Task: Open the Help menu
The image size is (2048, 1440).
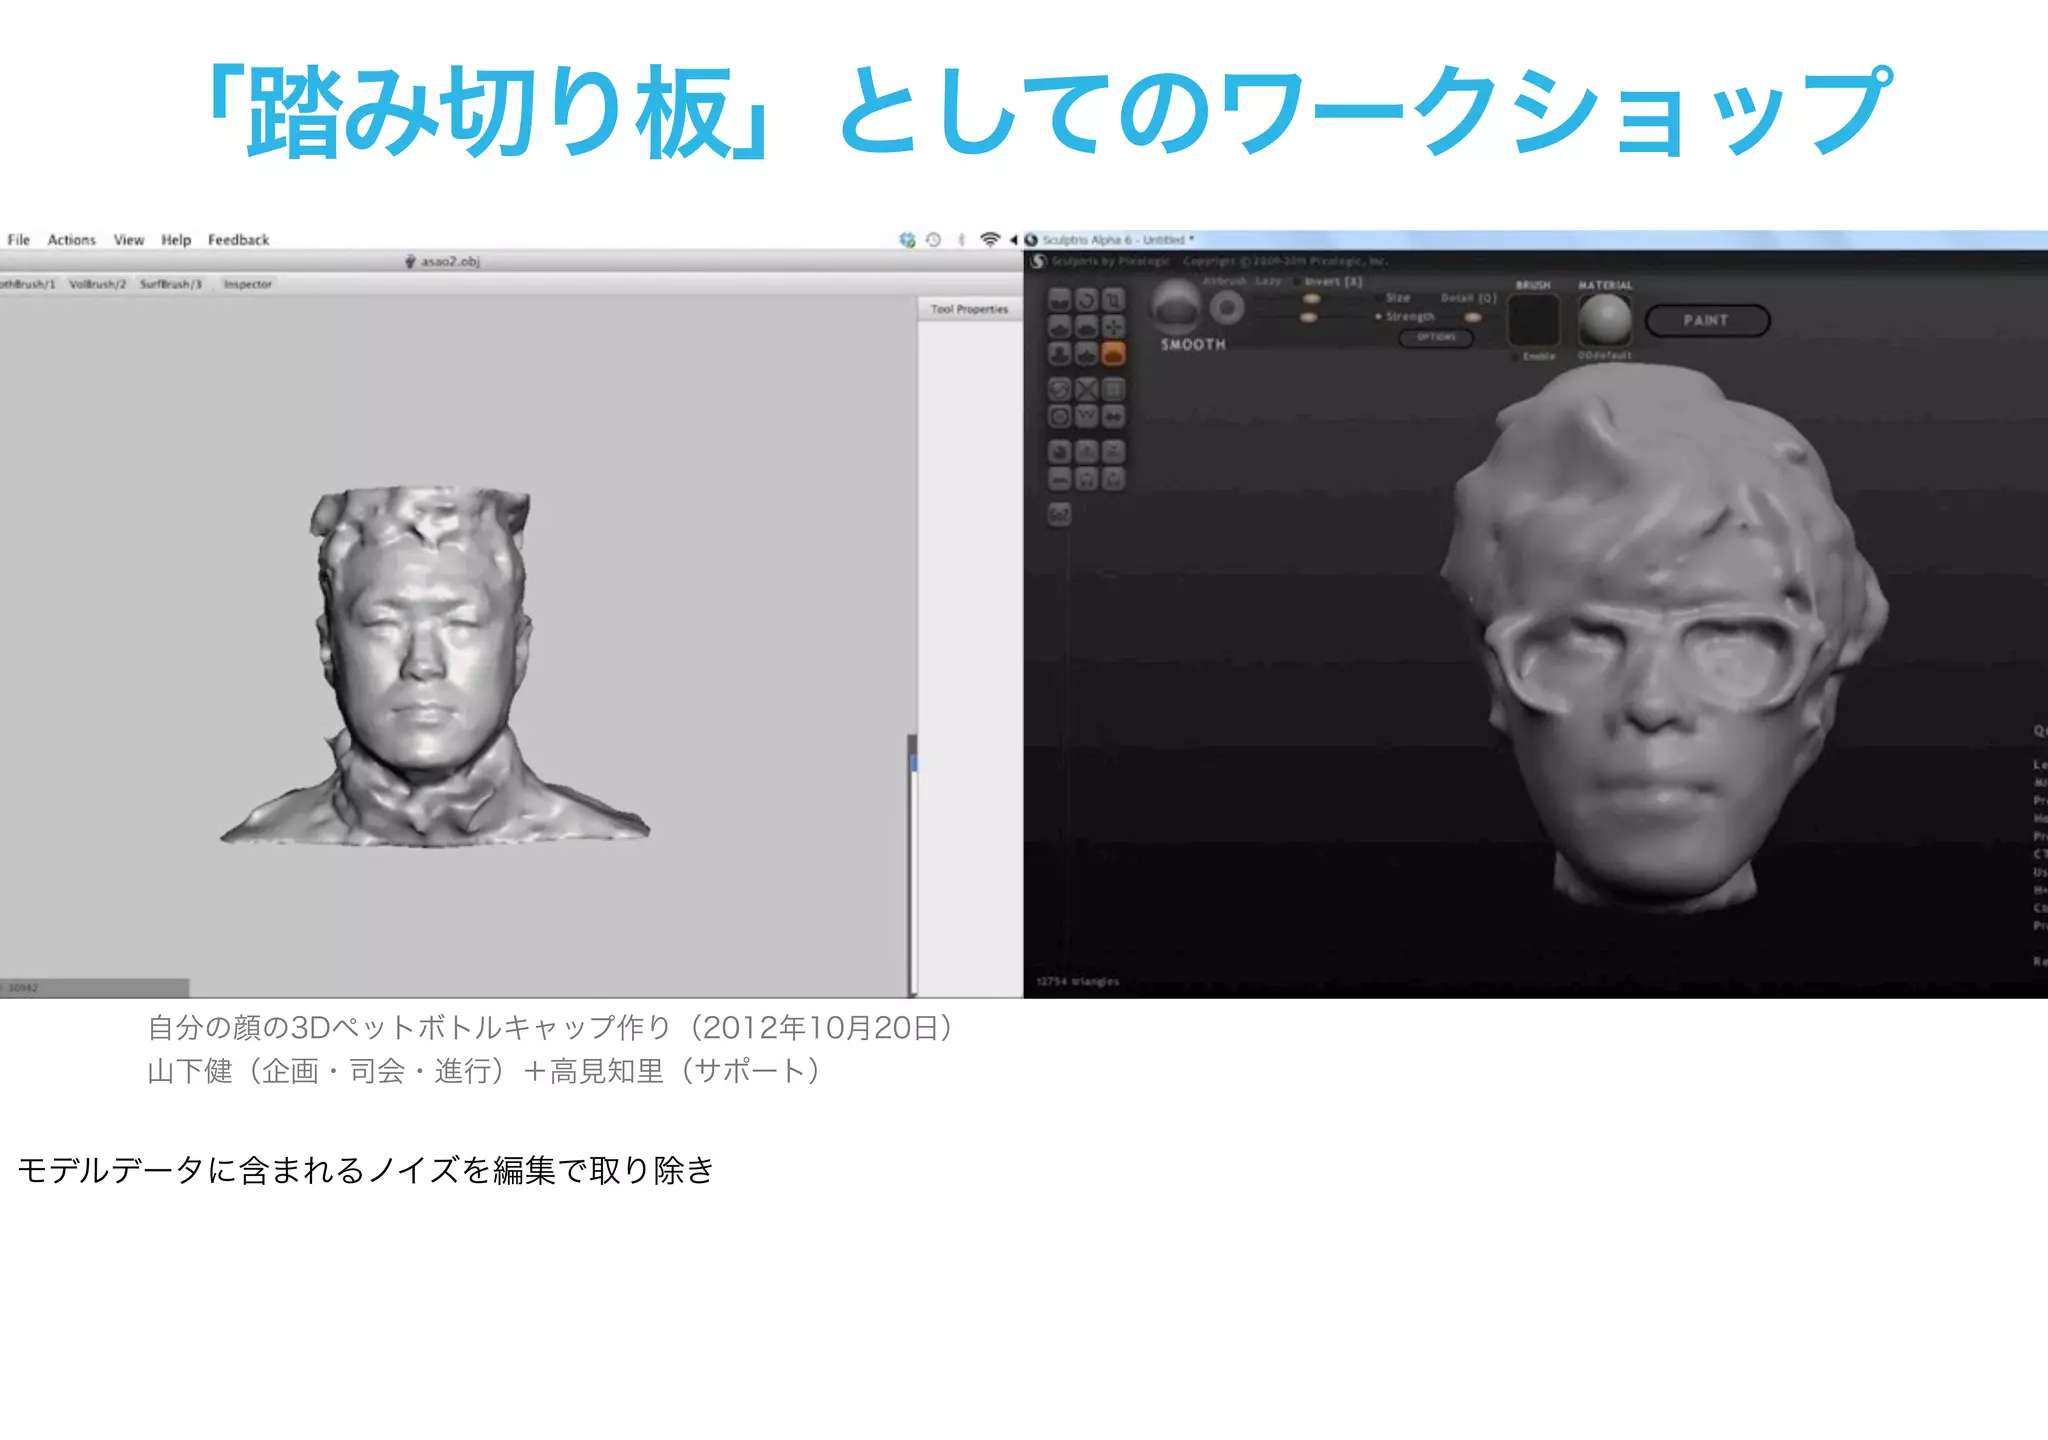Action: [176, 240]
